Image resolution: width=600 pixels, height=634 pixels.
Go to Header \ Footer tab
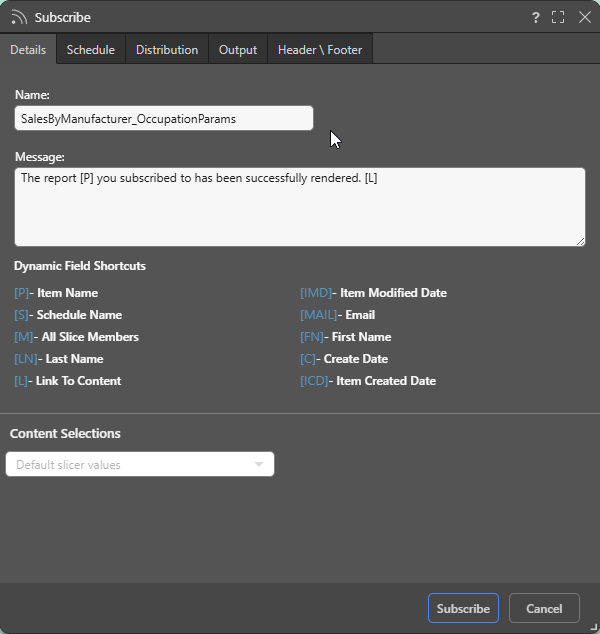[320, 50]
